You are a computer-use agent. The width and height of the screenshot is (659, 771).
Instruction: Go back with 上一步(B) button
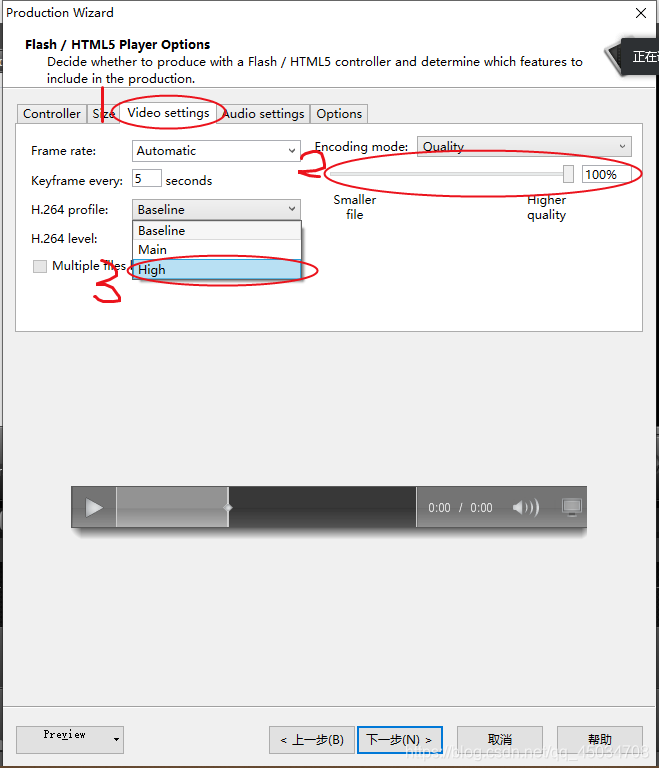coord(312,740)
